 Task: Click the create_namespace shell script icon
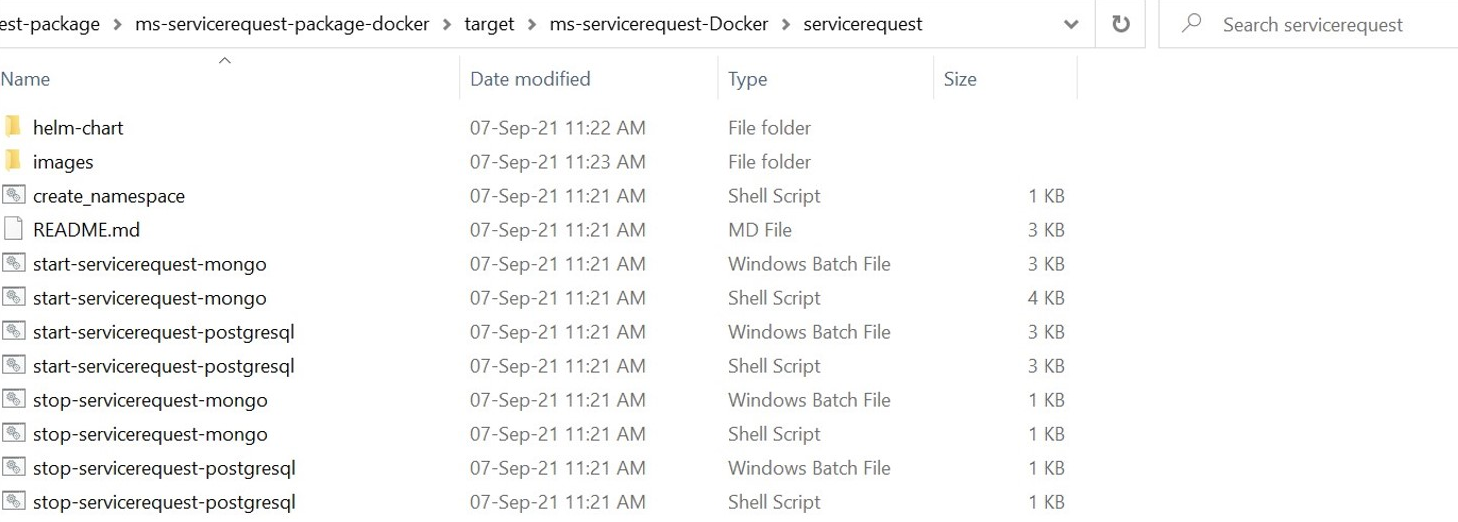(13, 195)
